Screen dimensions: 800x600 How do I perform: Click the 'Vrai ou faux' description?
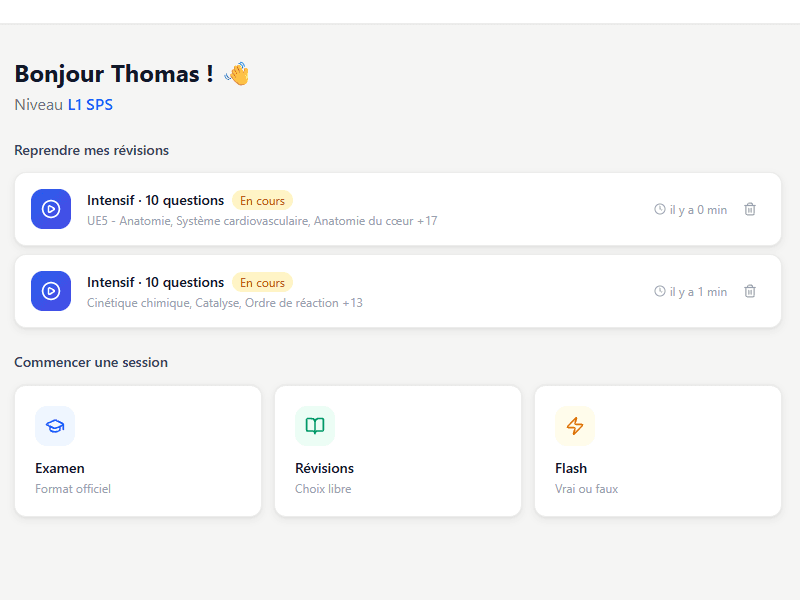pyautogui.click(x=586, y=489)
